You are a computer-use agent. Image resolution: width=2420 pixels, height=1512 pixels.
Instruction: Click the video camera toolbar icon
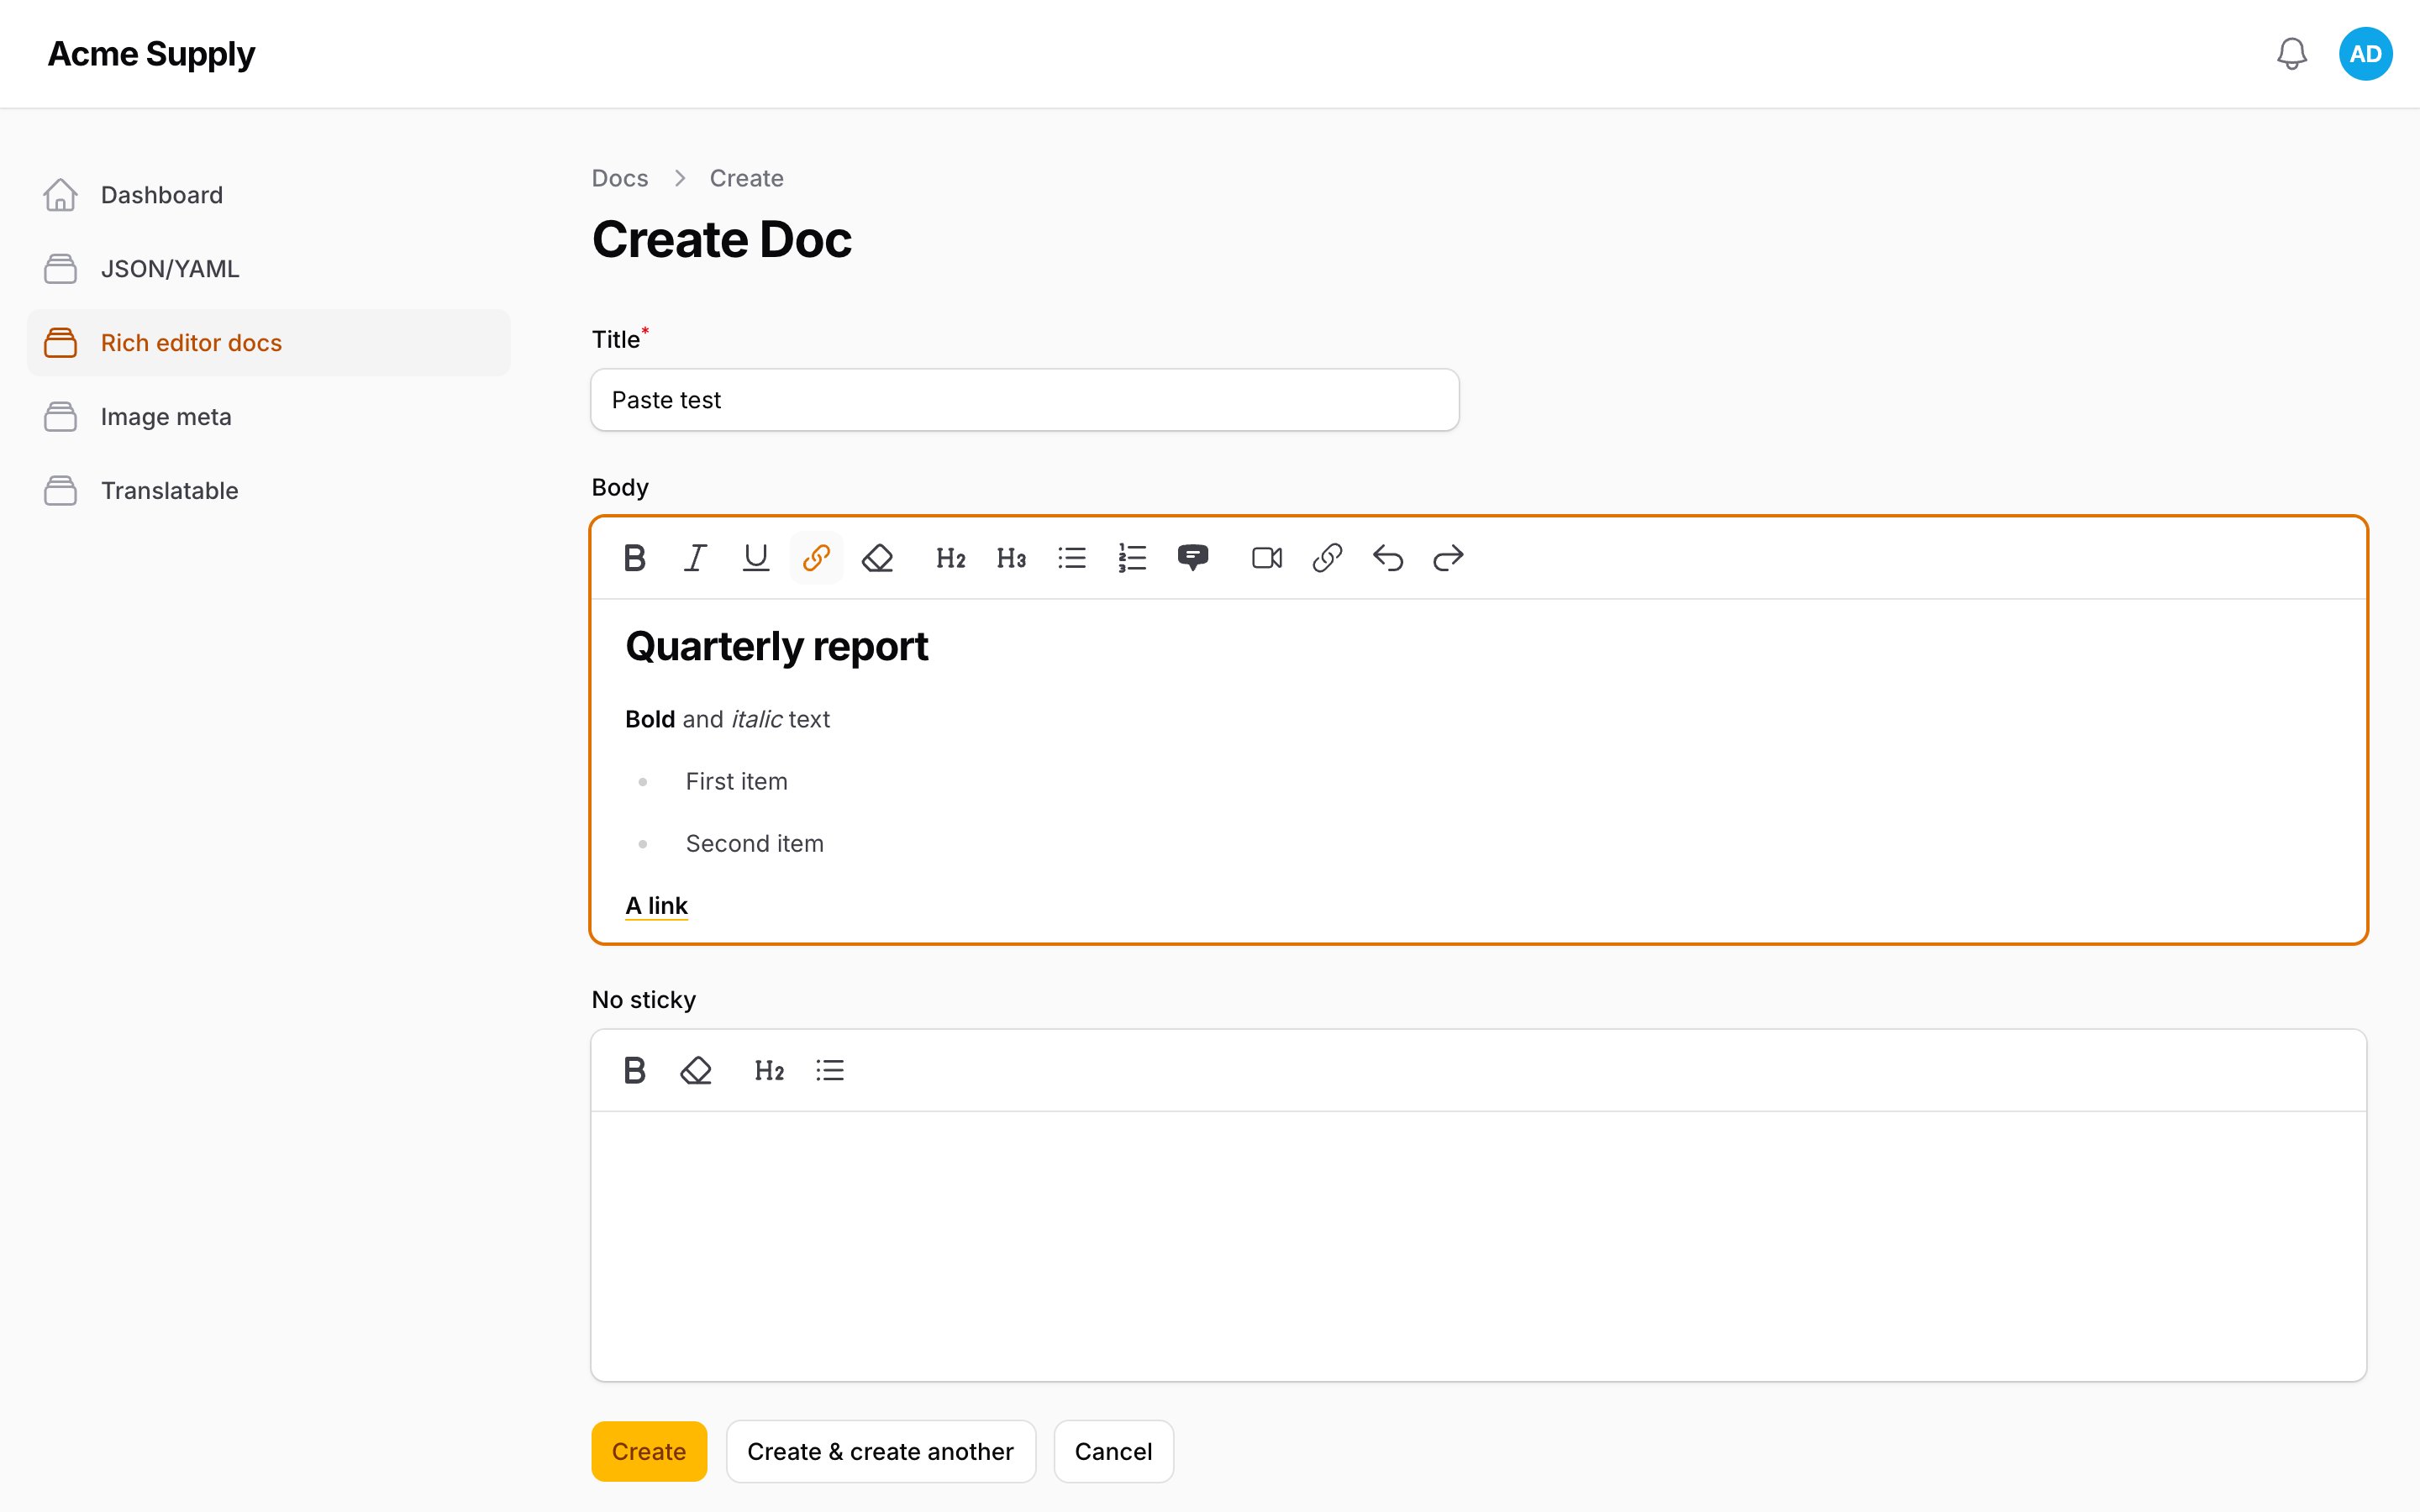click(1266, 558)
